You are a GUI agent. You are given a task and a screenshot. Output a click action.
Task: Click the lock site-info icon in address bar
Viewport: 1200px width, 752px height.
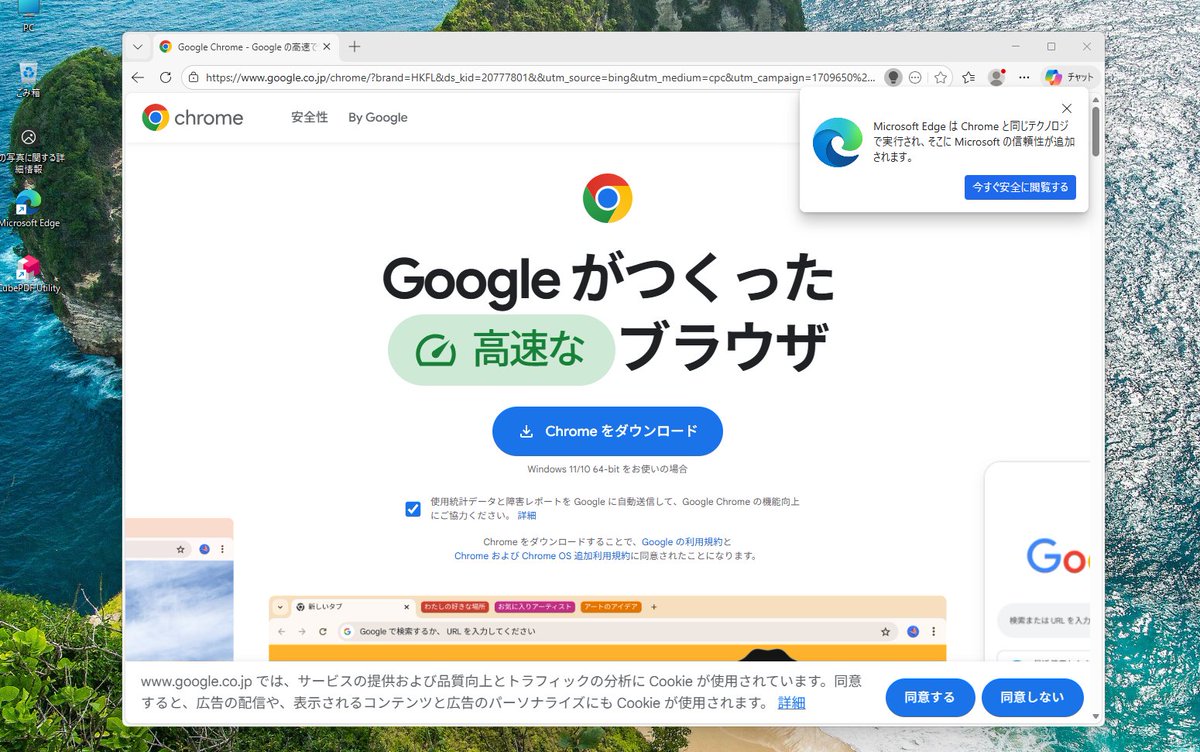[x=194, y=77]
